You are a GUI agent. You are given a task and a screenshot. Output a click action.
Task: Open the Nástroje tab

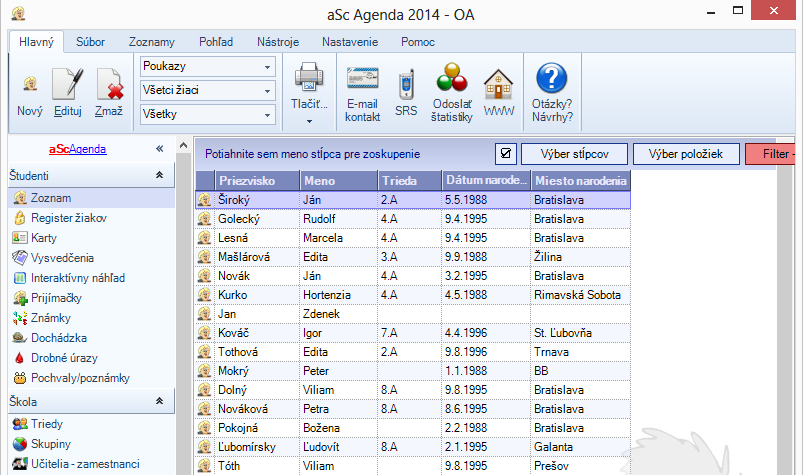pyautogui.click(x=278, y=42)
